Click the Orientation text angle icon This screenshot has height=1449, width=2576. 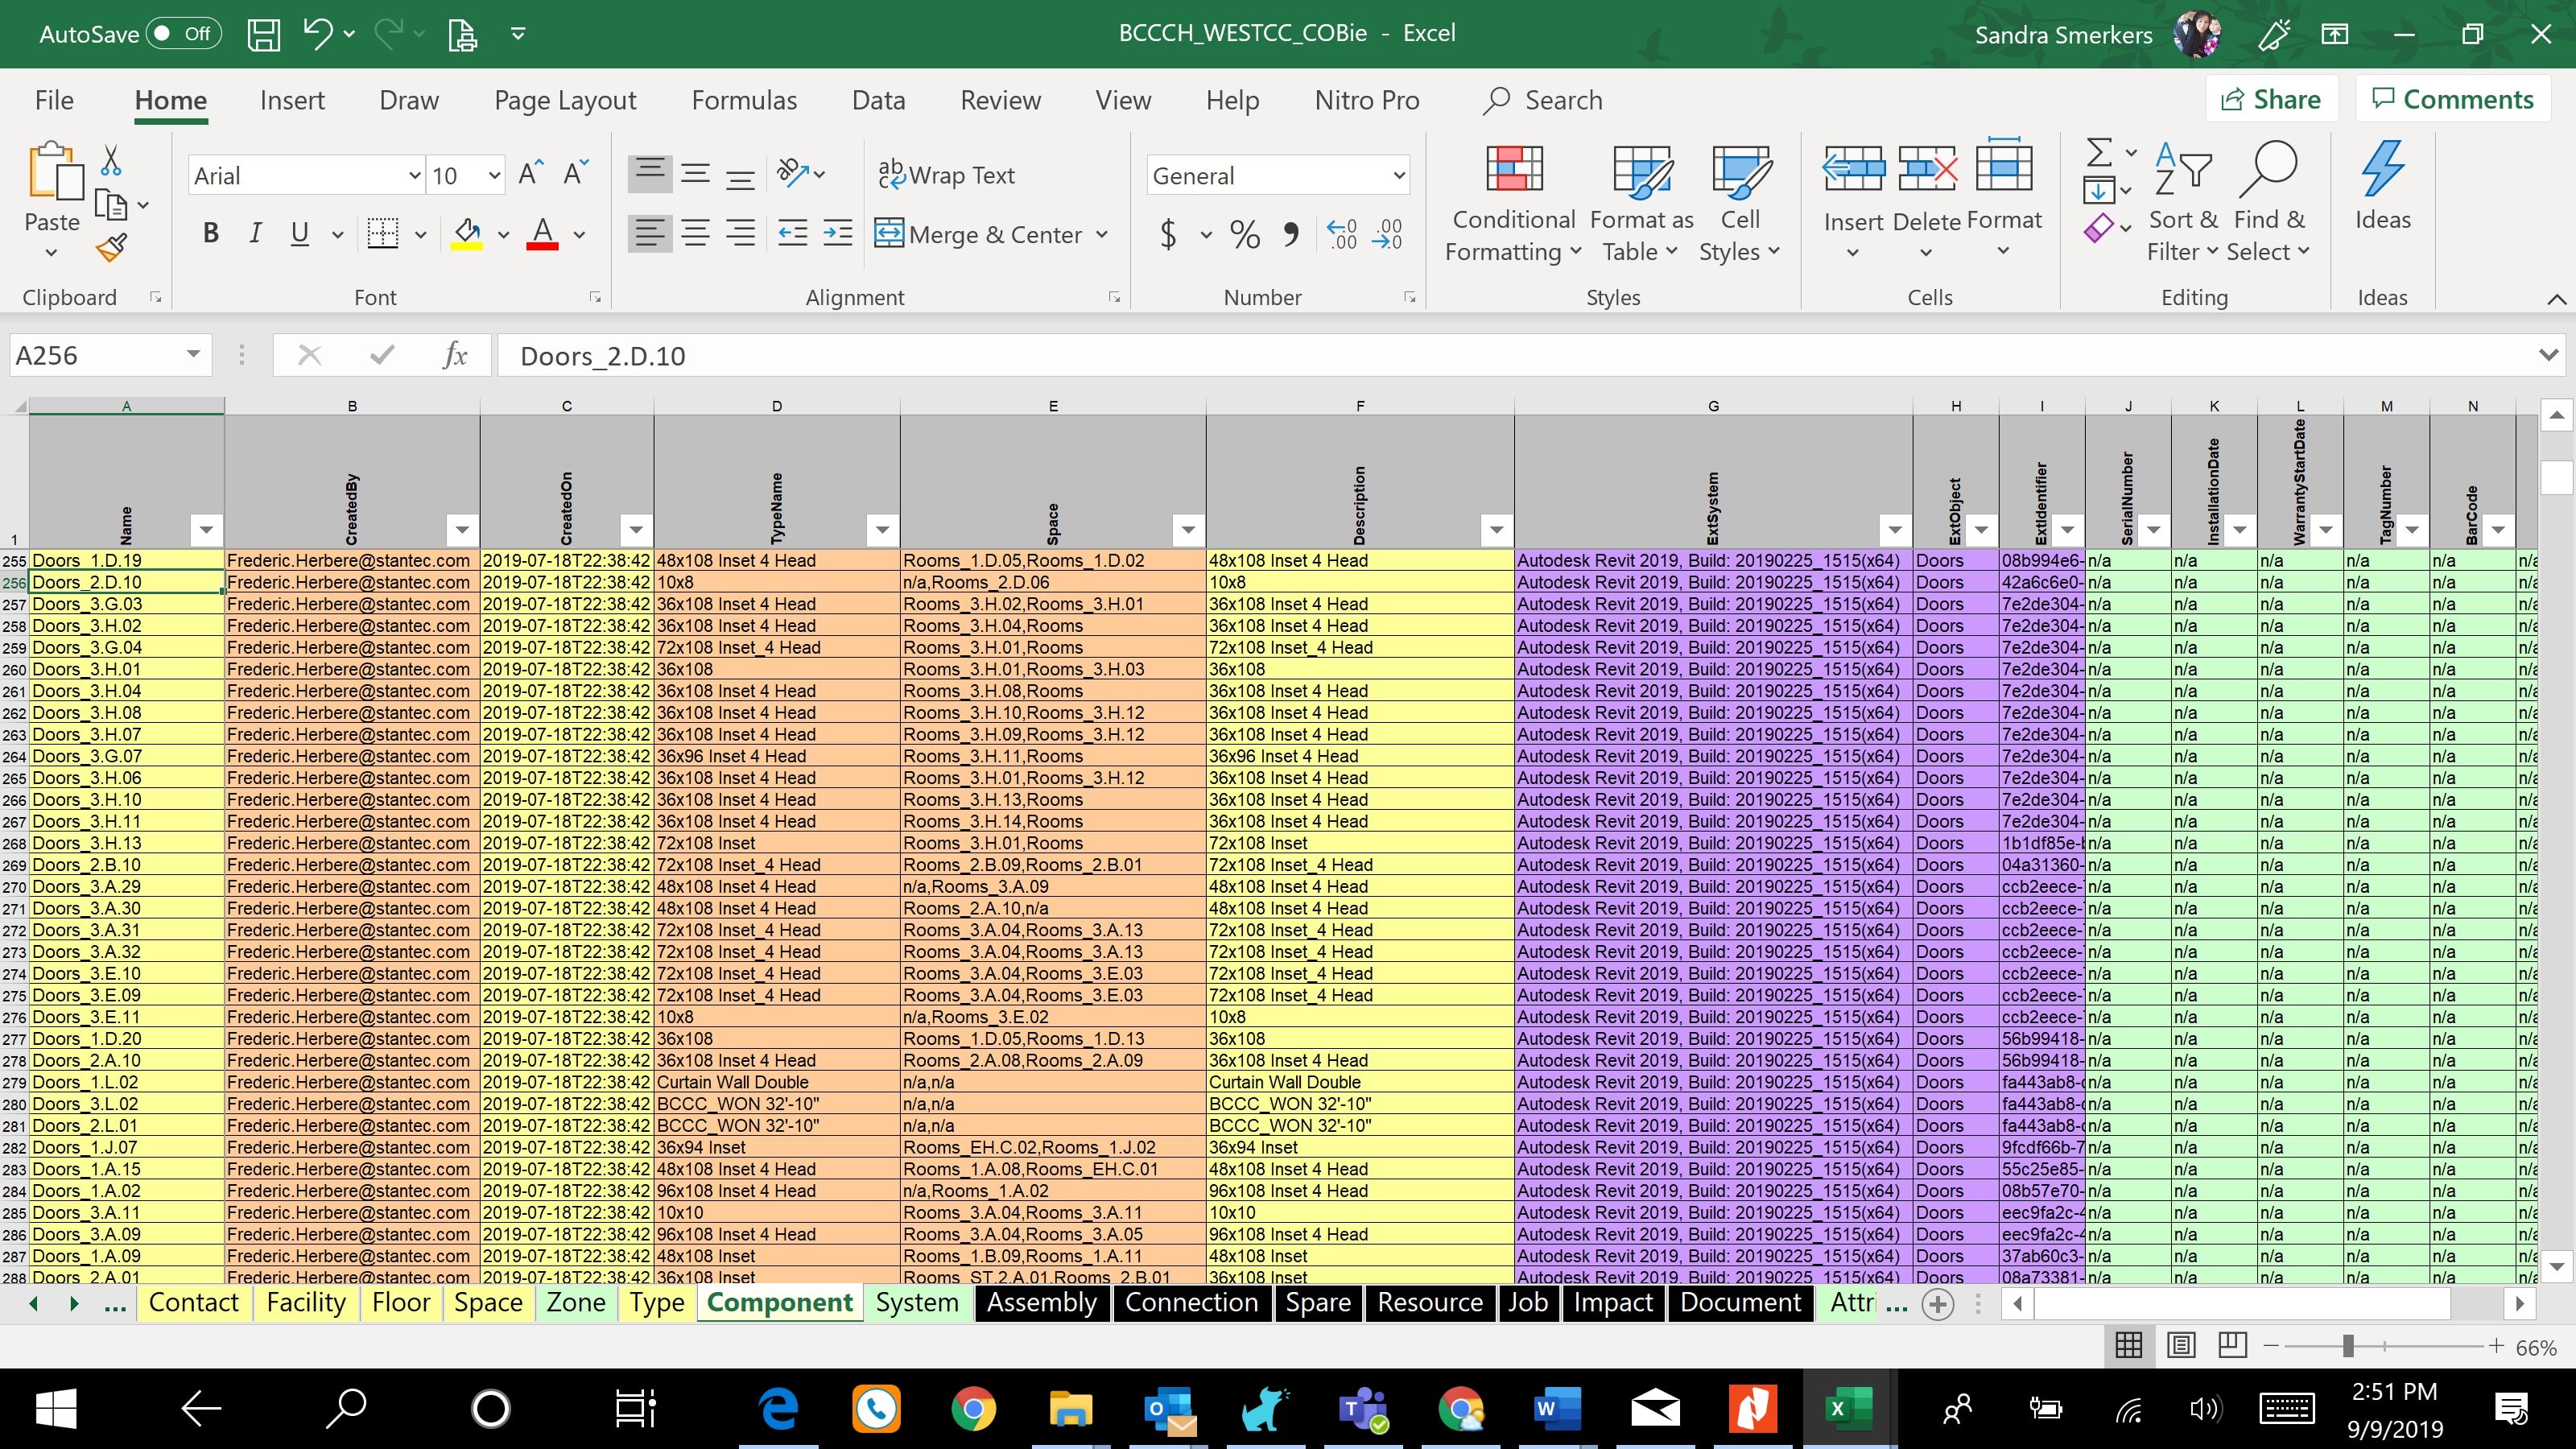coord(793,174)
